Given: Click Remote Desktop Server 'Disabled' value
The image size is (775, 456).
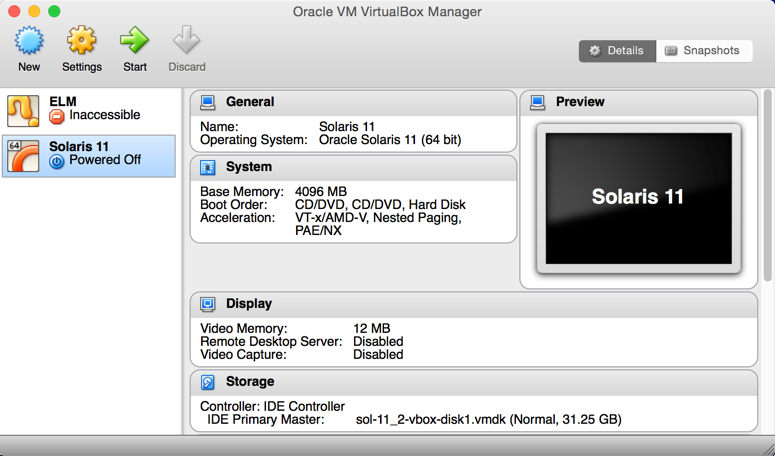Looking at the screenshot, I should pyautogui.click(x=378, y=341).
